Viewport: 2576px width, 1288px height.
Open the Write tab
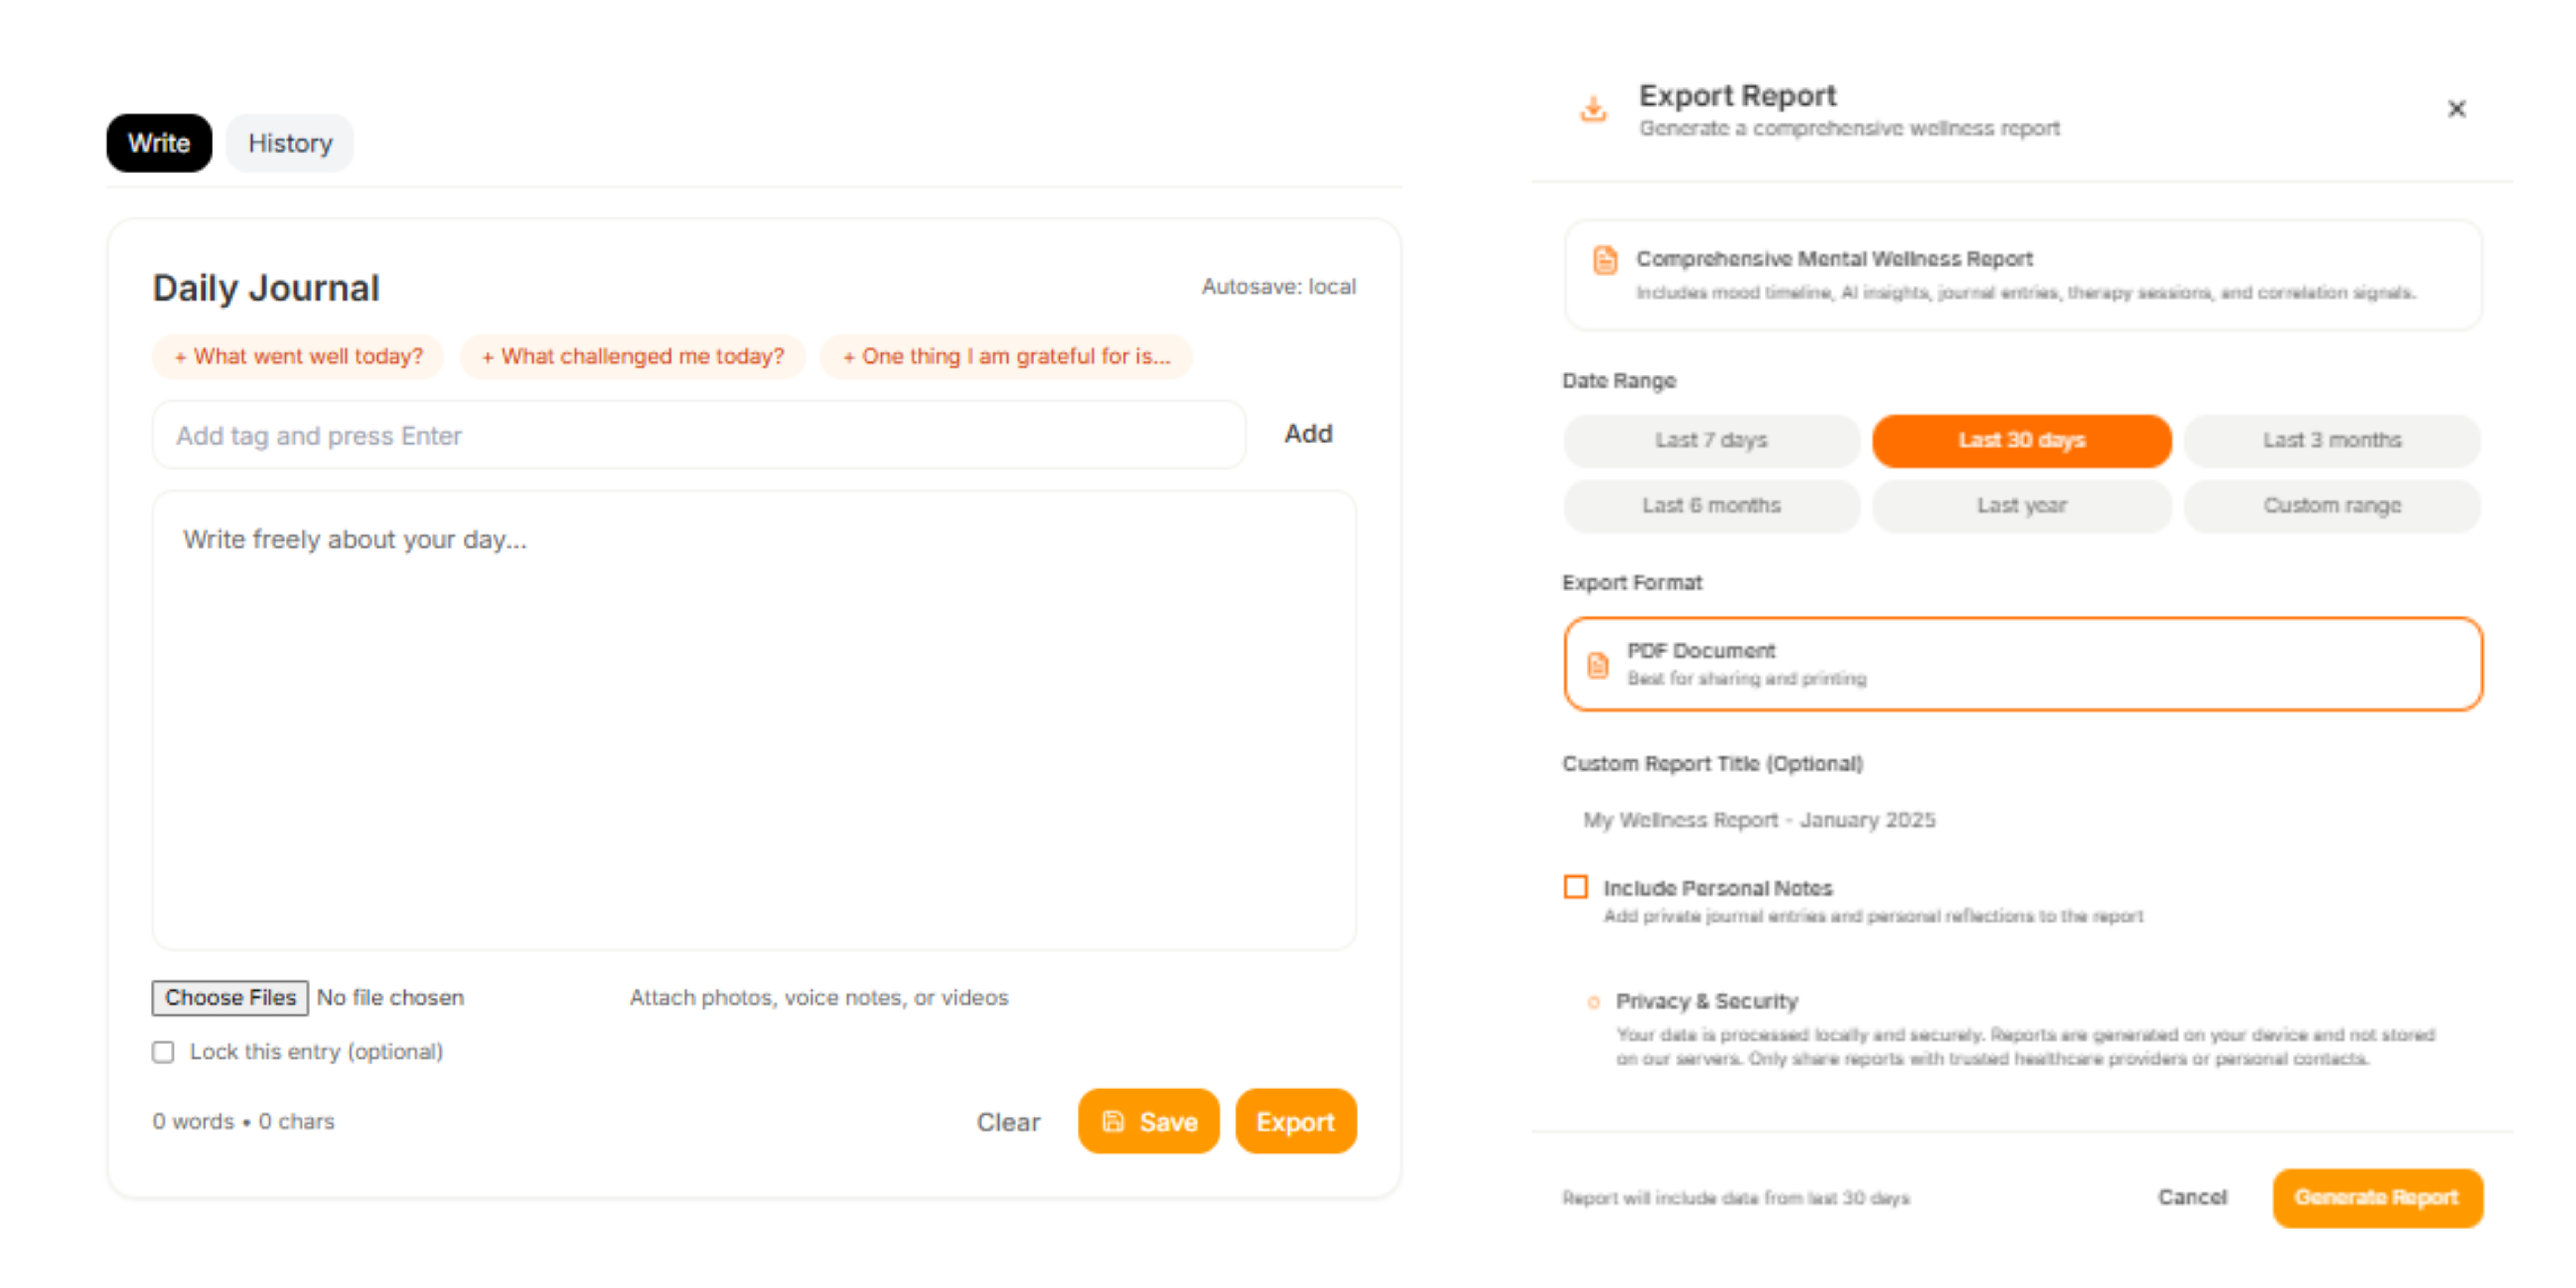159,143
